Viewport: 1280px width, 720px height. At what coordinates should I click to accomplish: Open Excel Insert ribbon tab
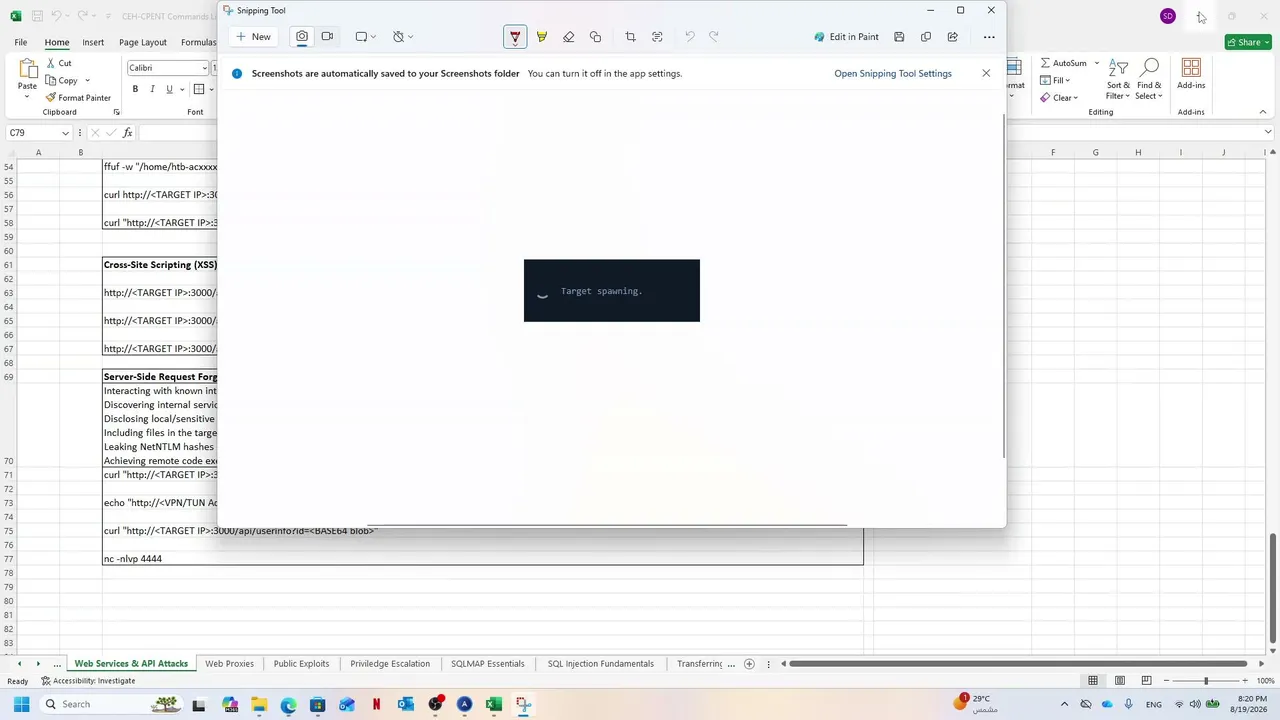point(93,42)
